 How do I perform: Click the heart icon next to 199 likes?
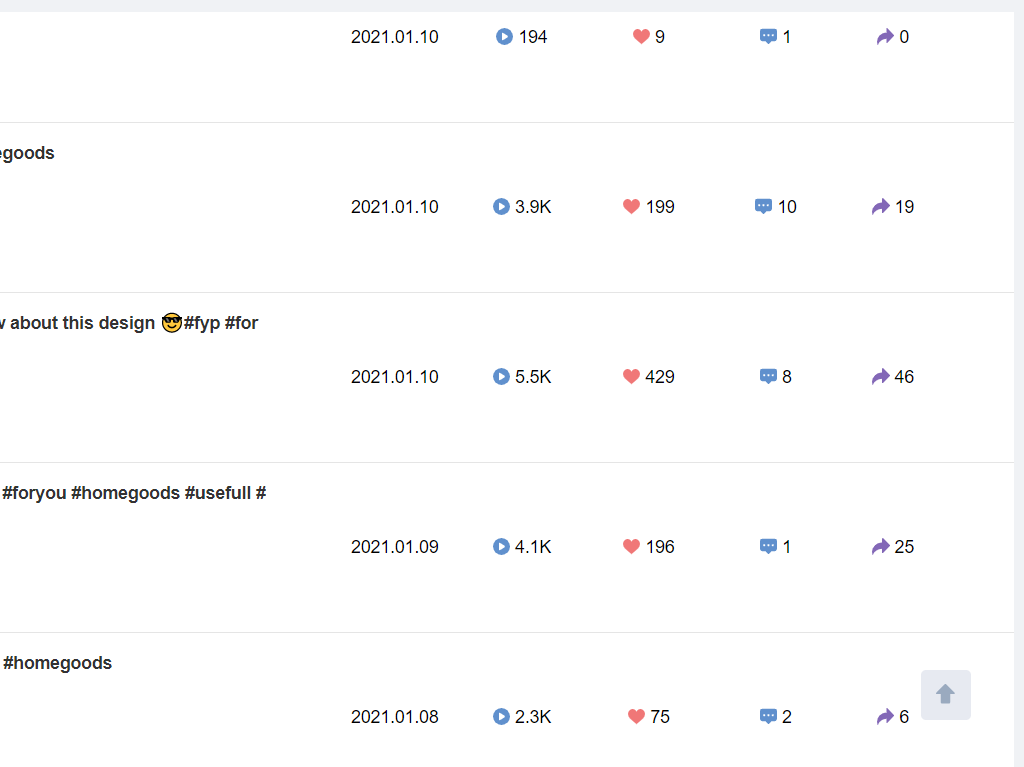(631, 207)
